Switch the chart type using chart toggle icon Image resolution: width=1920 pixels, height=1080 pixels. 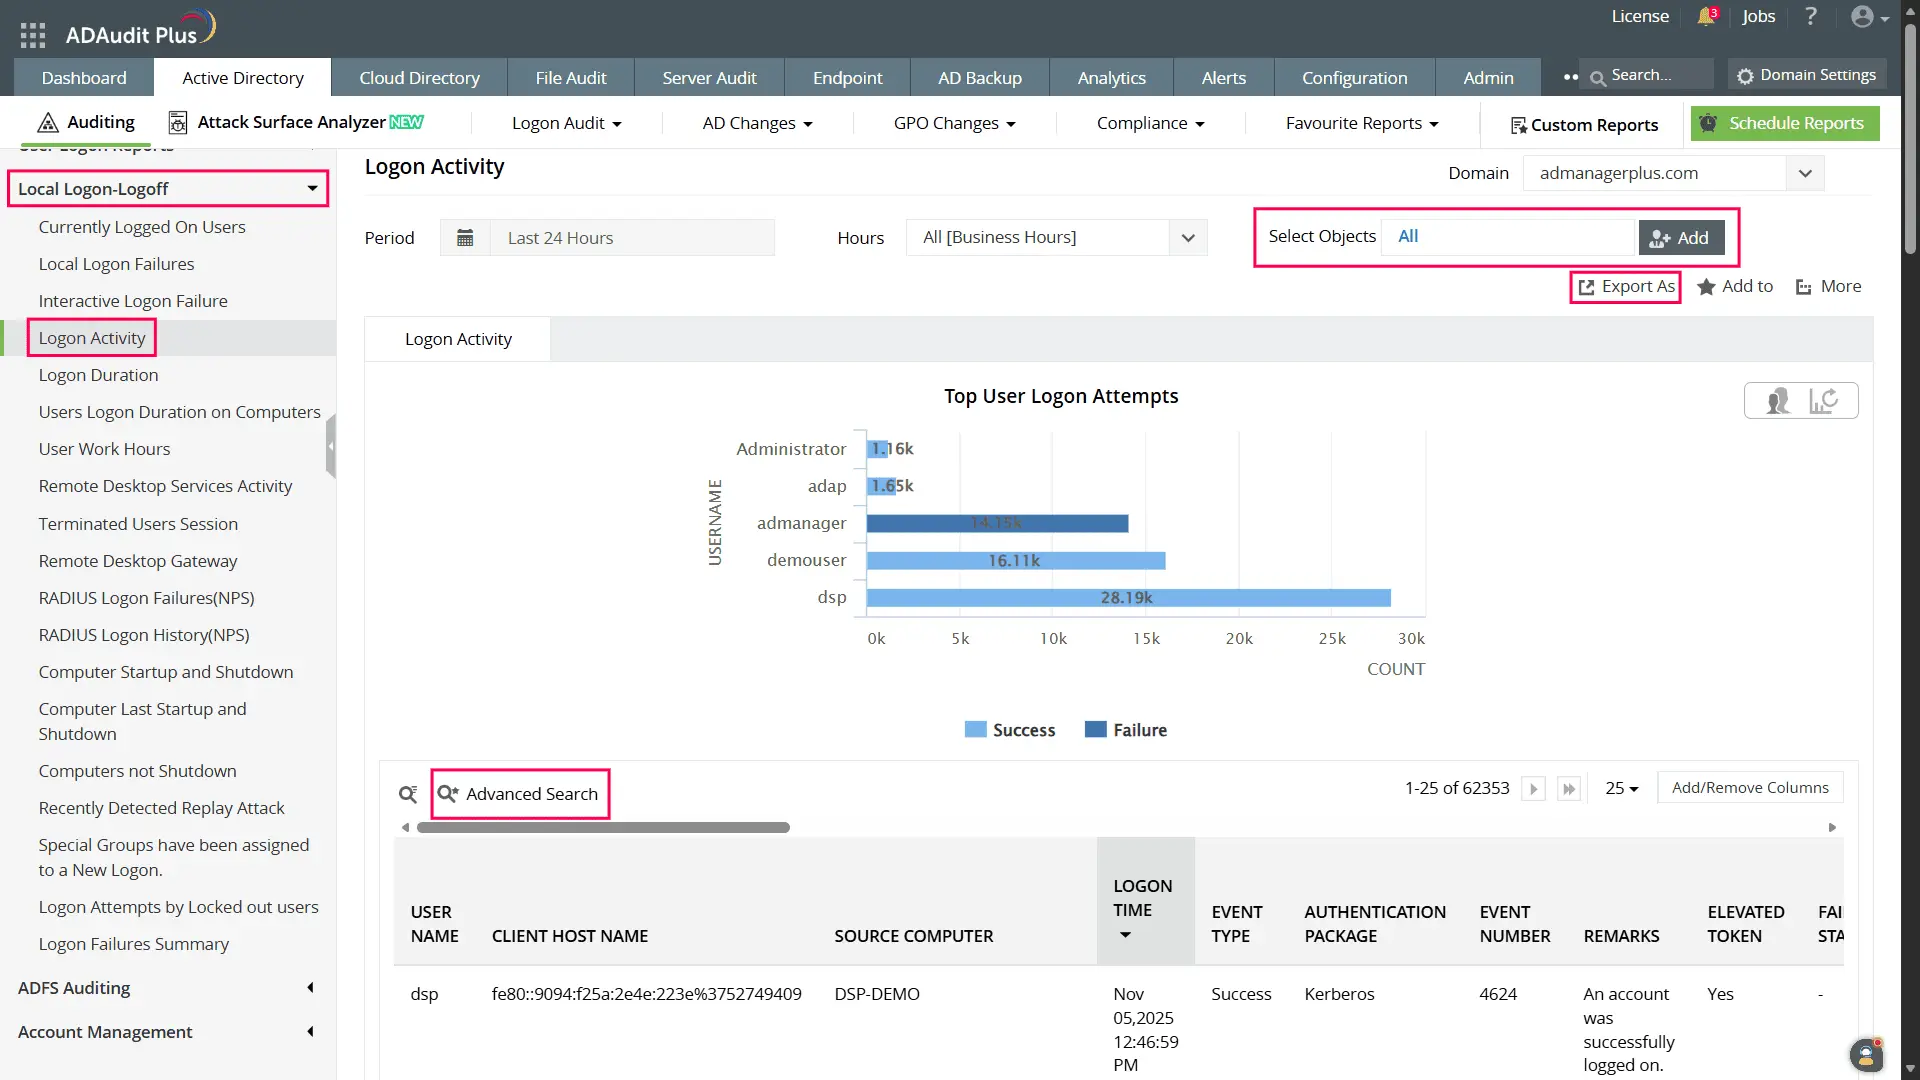pos(1823,401)
